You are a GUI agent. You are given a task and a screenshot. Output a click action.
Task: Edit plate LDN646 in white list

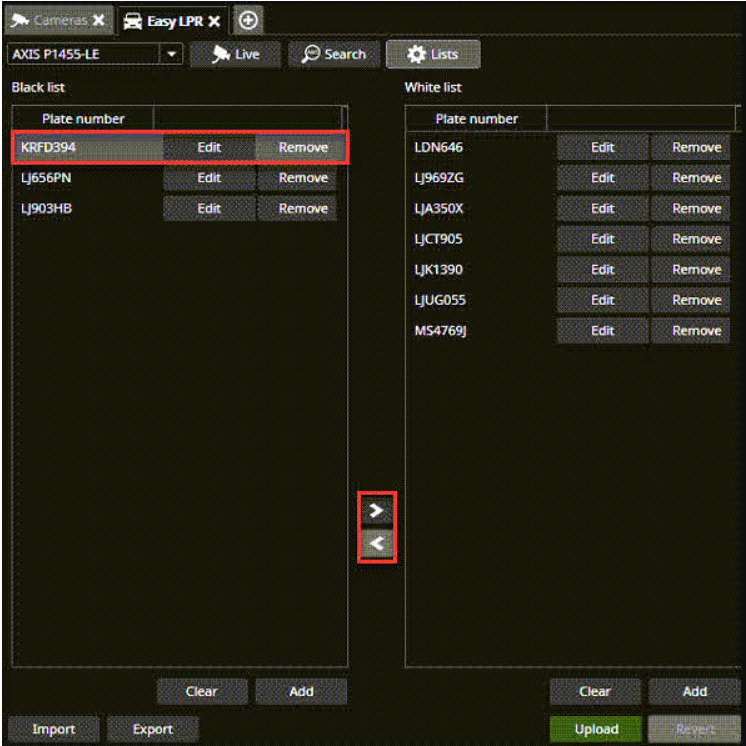click(602, 147)
